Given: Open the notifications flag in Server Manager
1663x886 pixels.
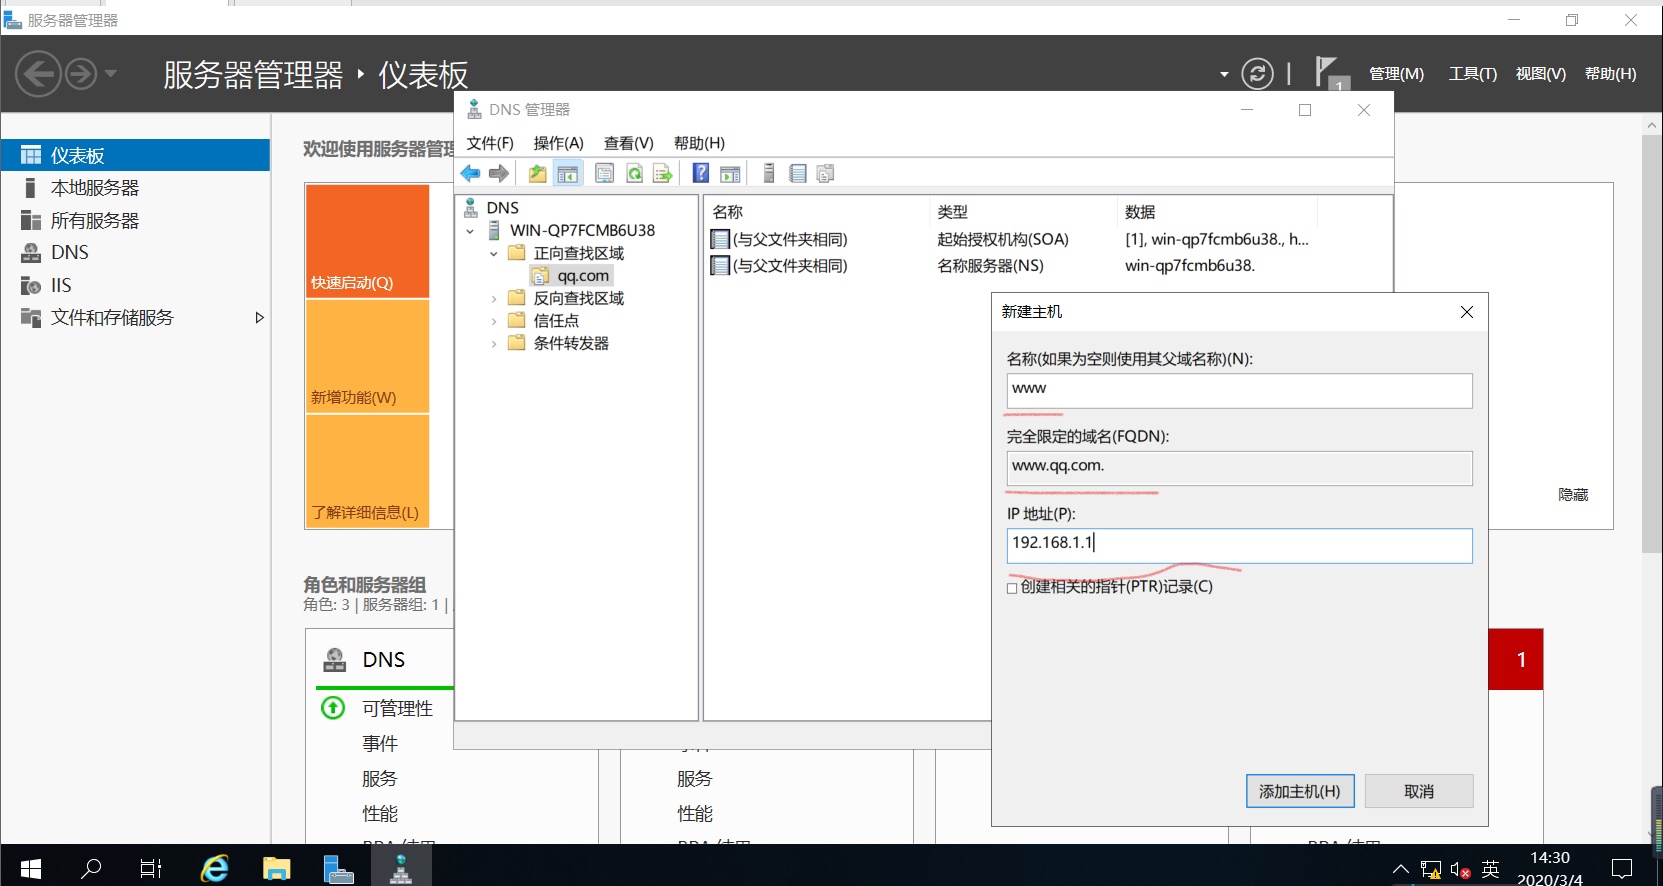Looking at the screenshot, I should [1332, 73].
